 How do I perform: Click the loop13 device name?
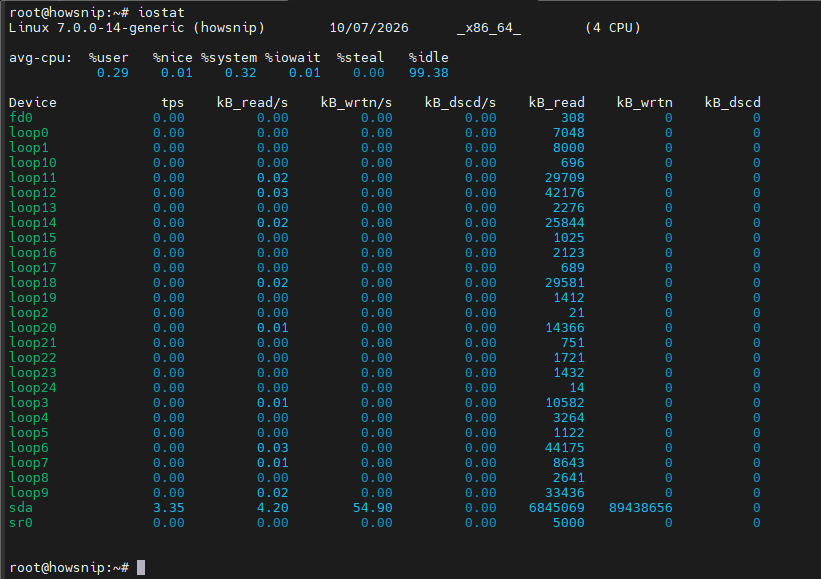click(32, 208)
